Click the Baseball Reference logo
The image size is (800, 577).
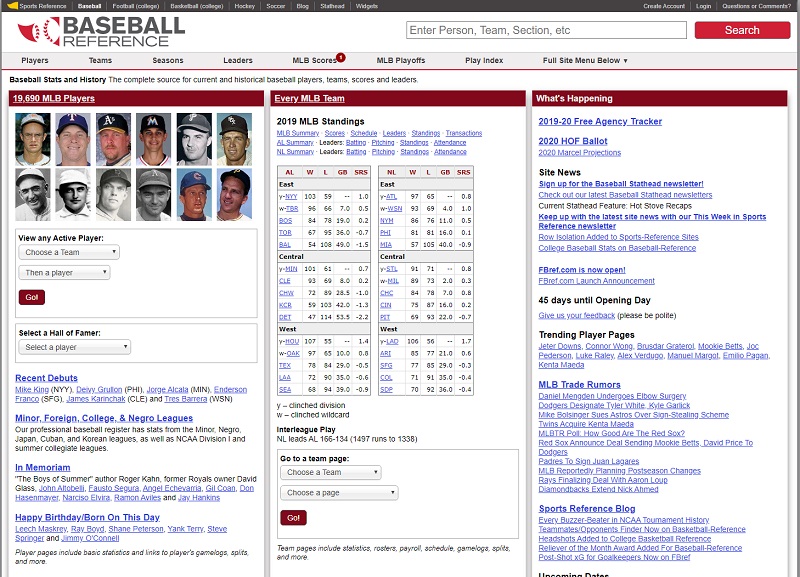click(101, 32)
